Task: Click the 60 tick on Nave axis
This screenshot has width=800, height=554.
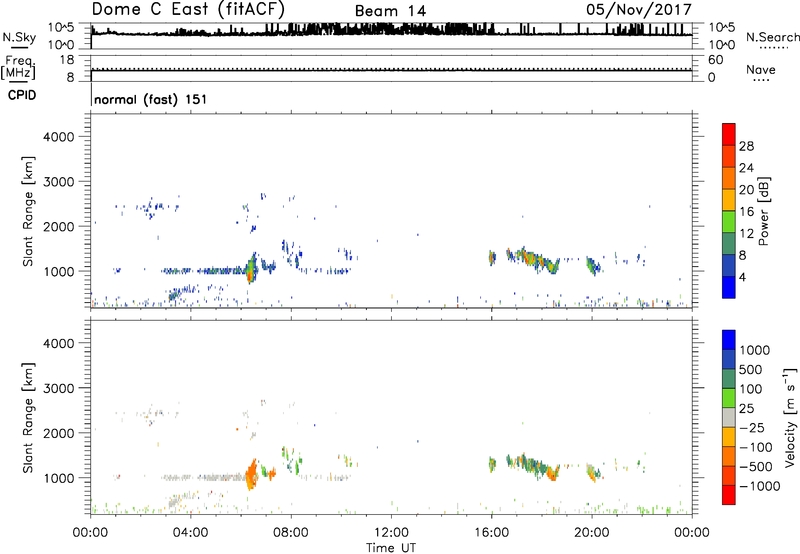Action: click(715, 60)
